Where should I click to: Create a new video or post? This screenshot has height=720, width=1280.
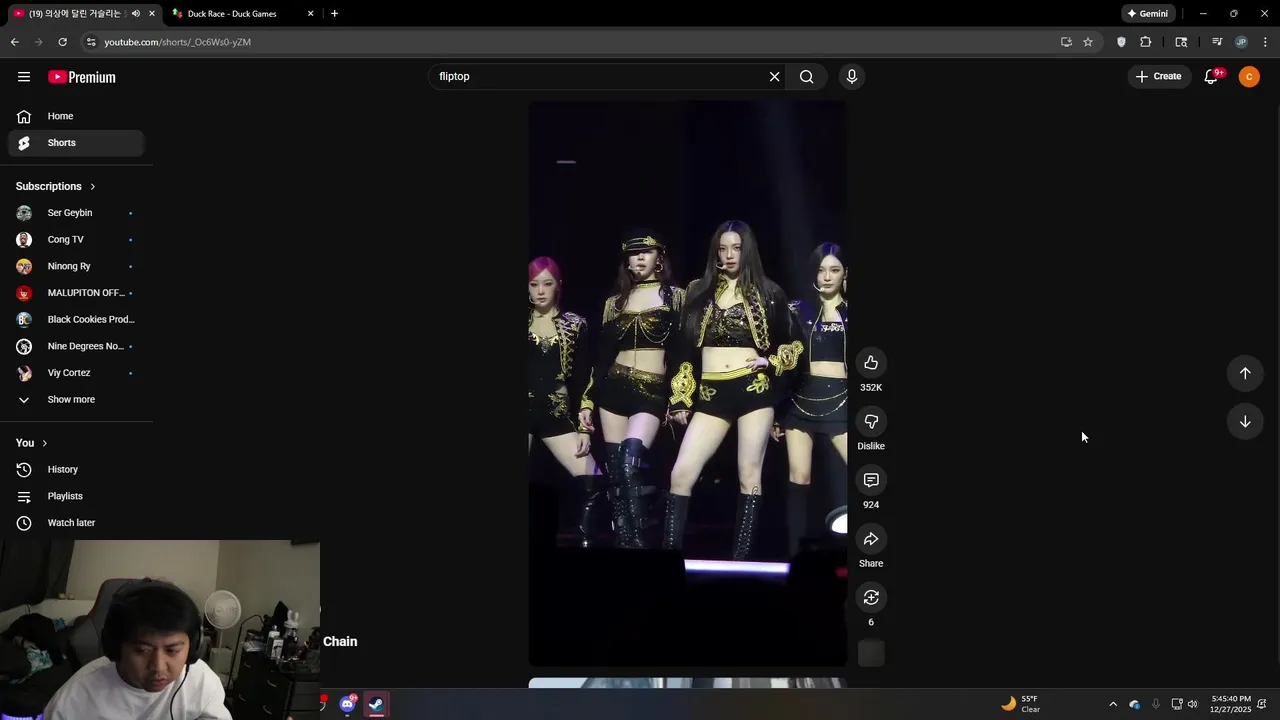tap(1159, 76)
